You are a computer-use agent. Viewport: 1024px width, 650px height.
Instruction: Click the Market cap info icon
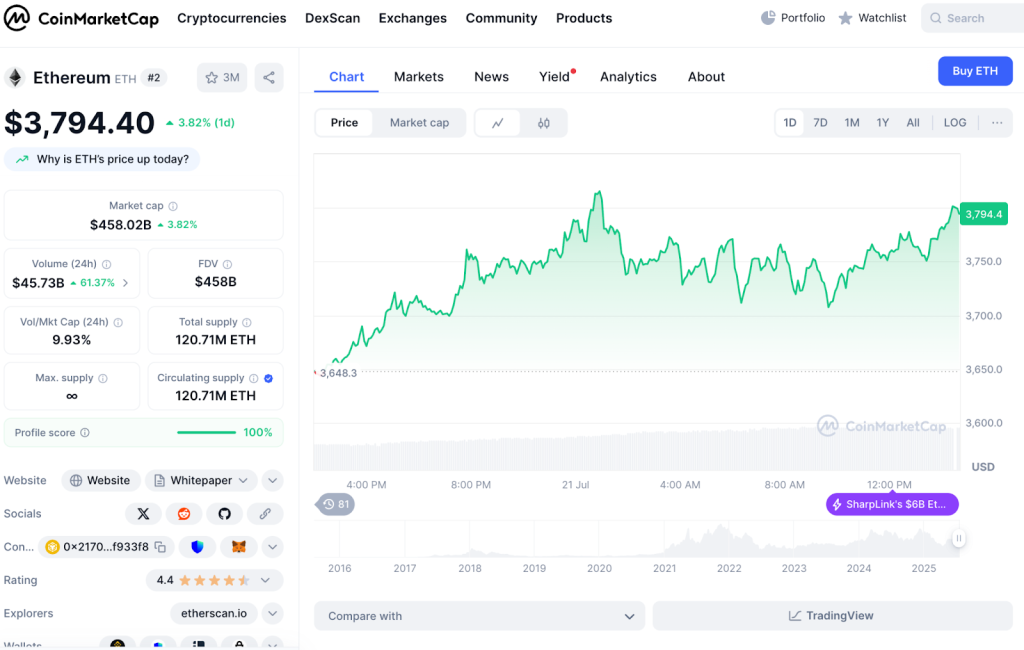[x=173, y=206]
